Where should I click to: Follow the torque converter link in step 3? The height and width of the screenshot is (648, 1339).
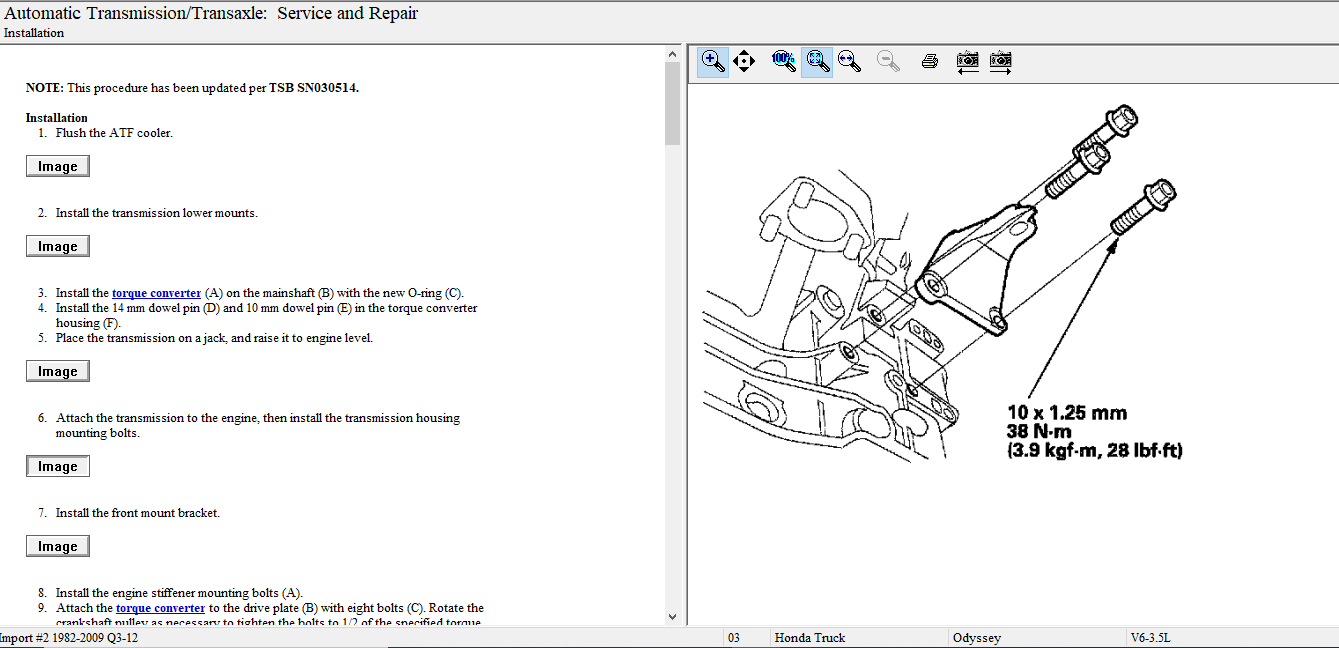coord(156,293)
